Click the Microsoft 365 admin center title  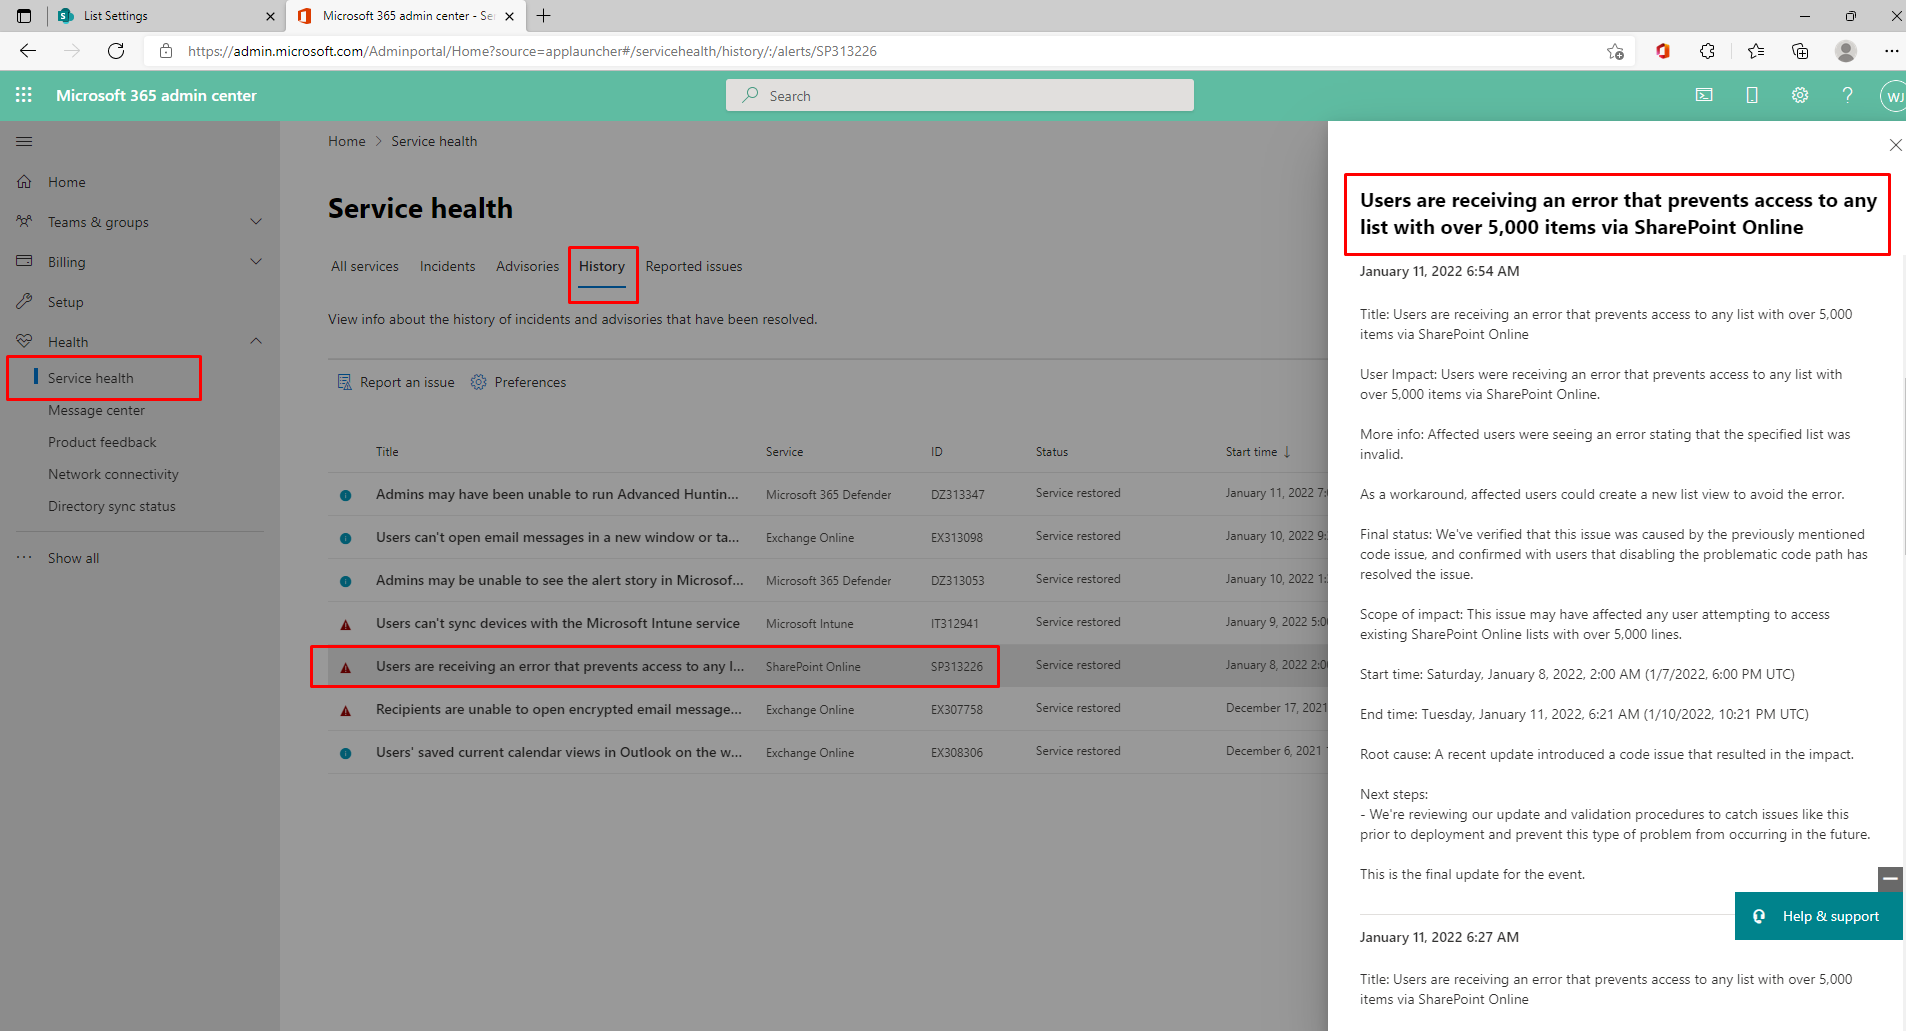156,95
